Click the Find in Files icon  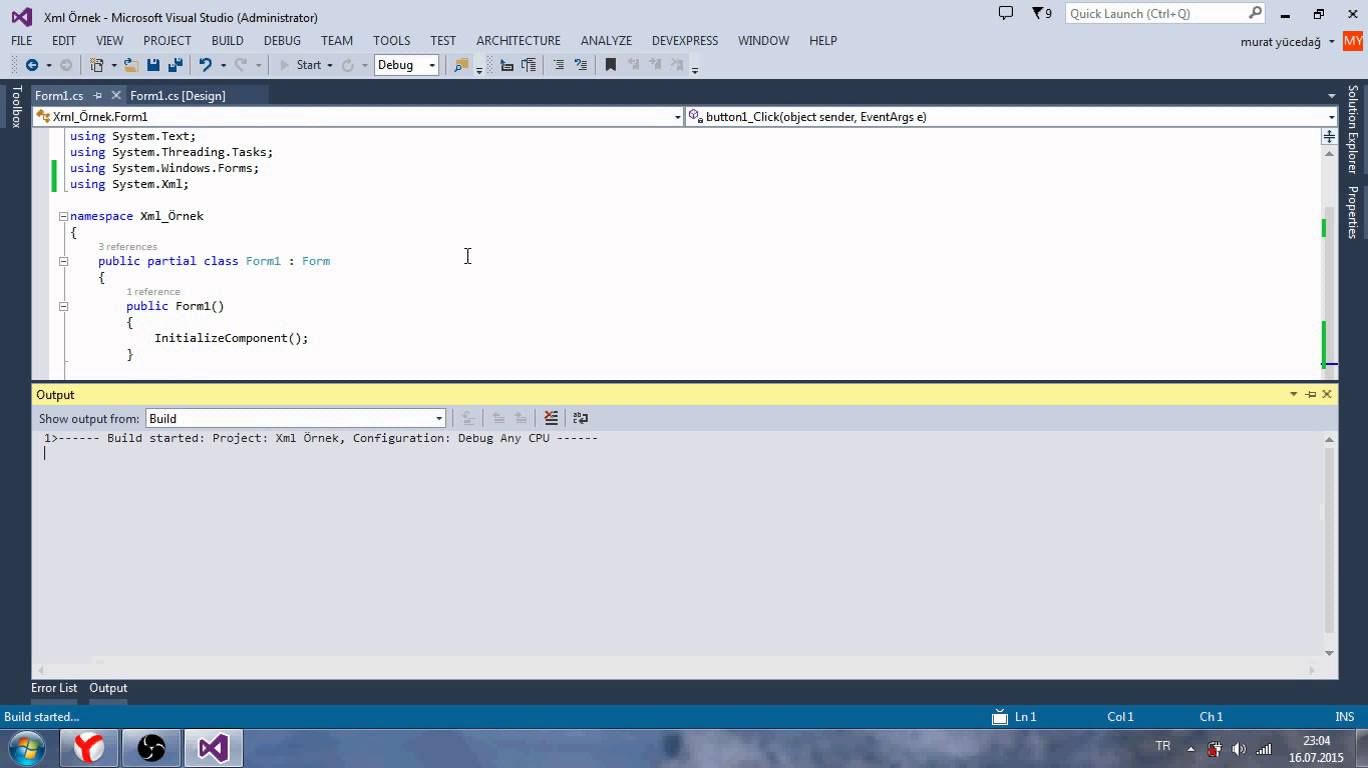click(461, 65)
